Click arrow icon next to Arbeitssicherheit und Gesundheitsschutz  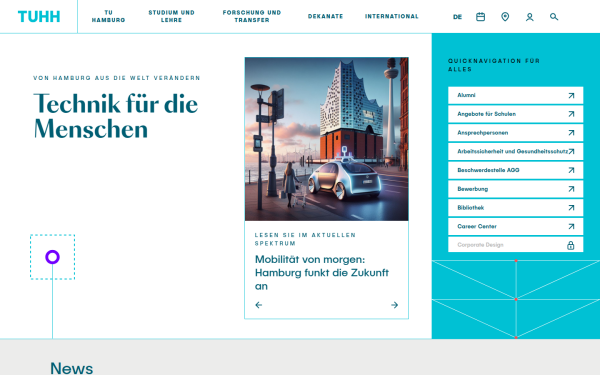point(571,152)
